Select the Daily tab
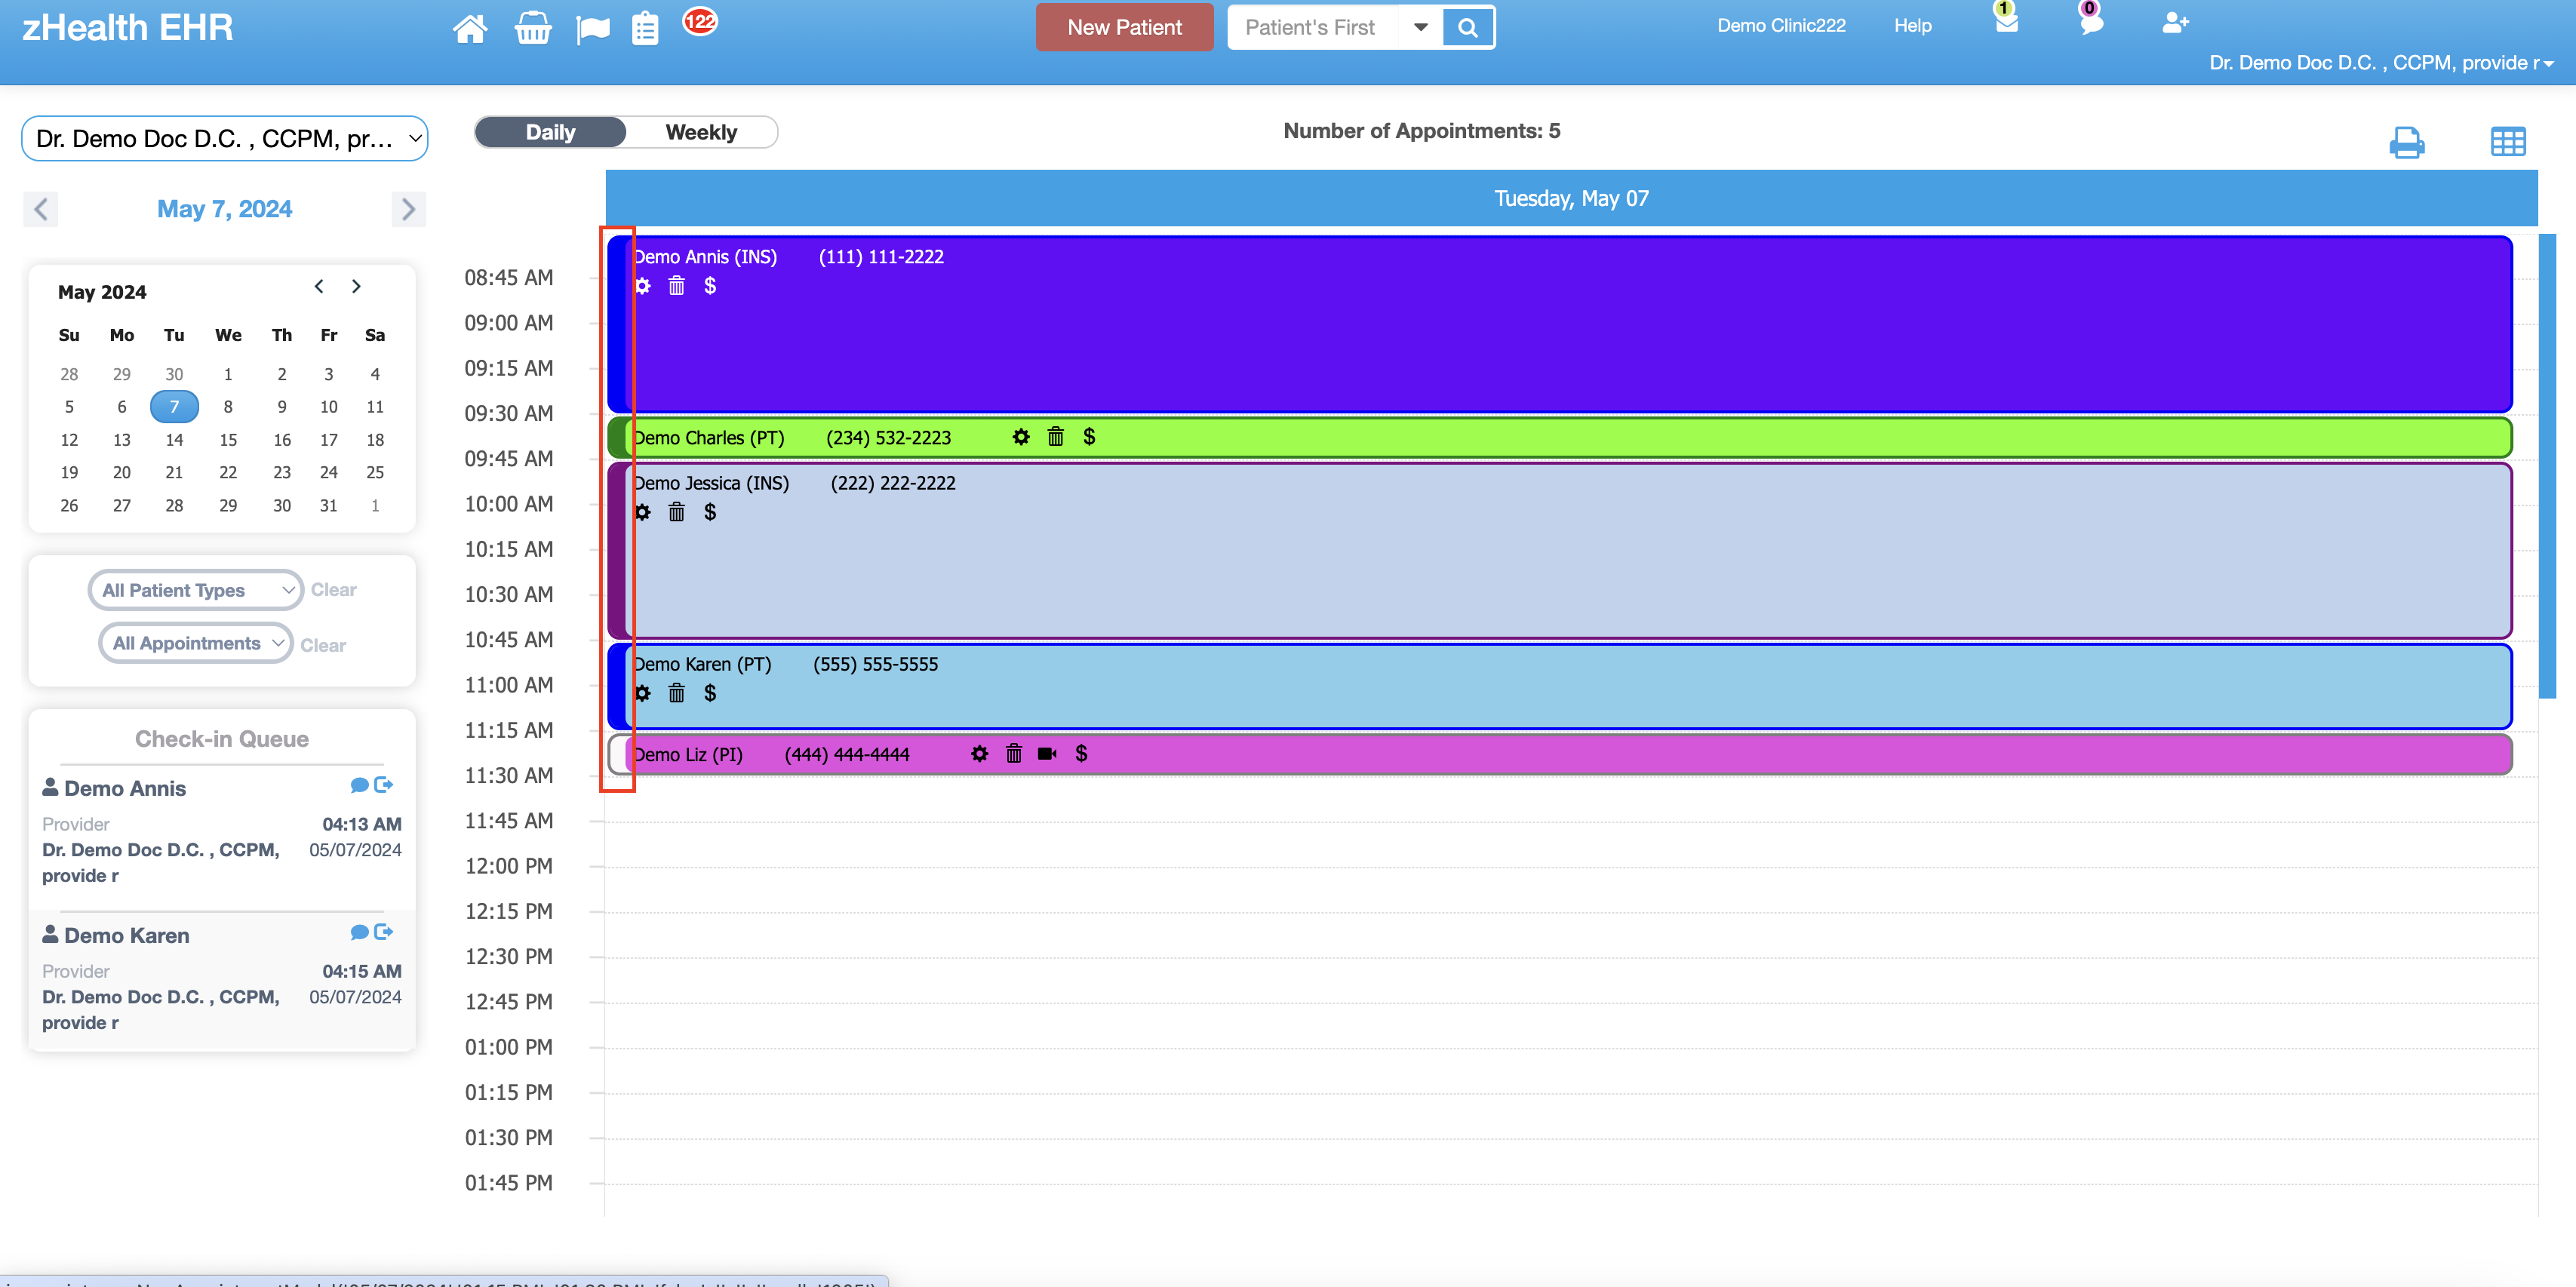The width and height of the screenshot is (2576, 1287). [550, 131]
